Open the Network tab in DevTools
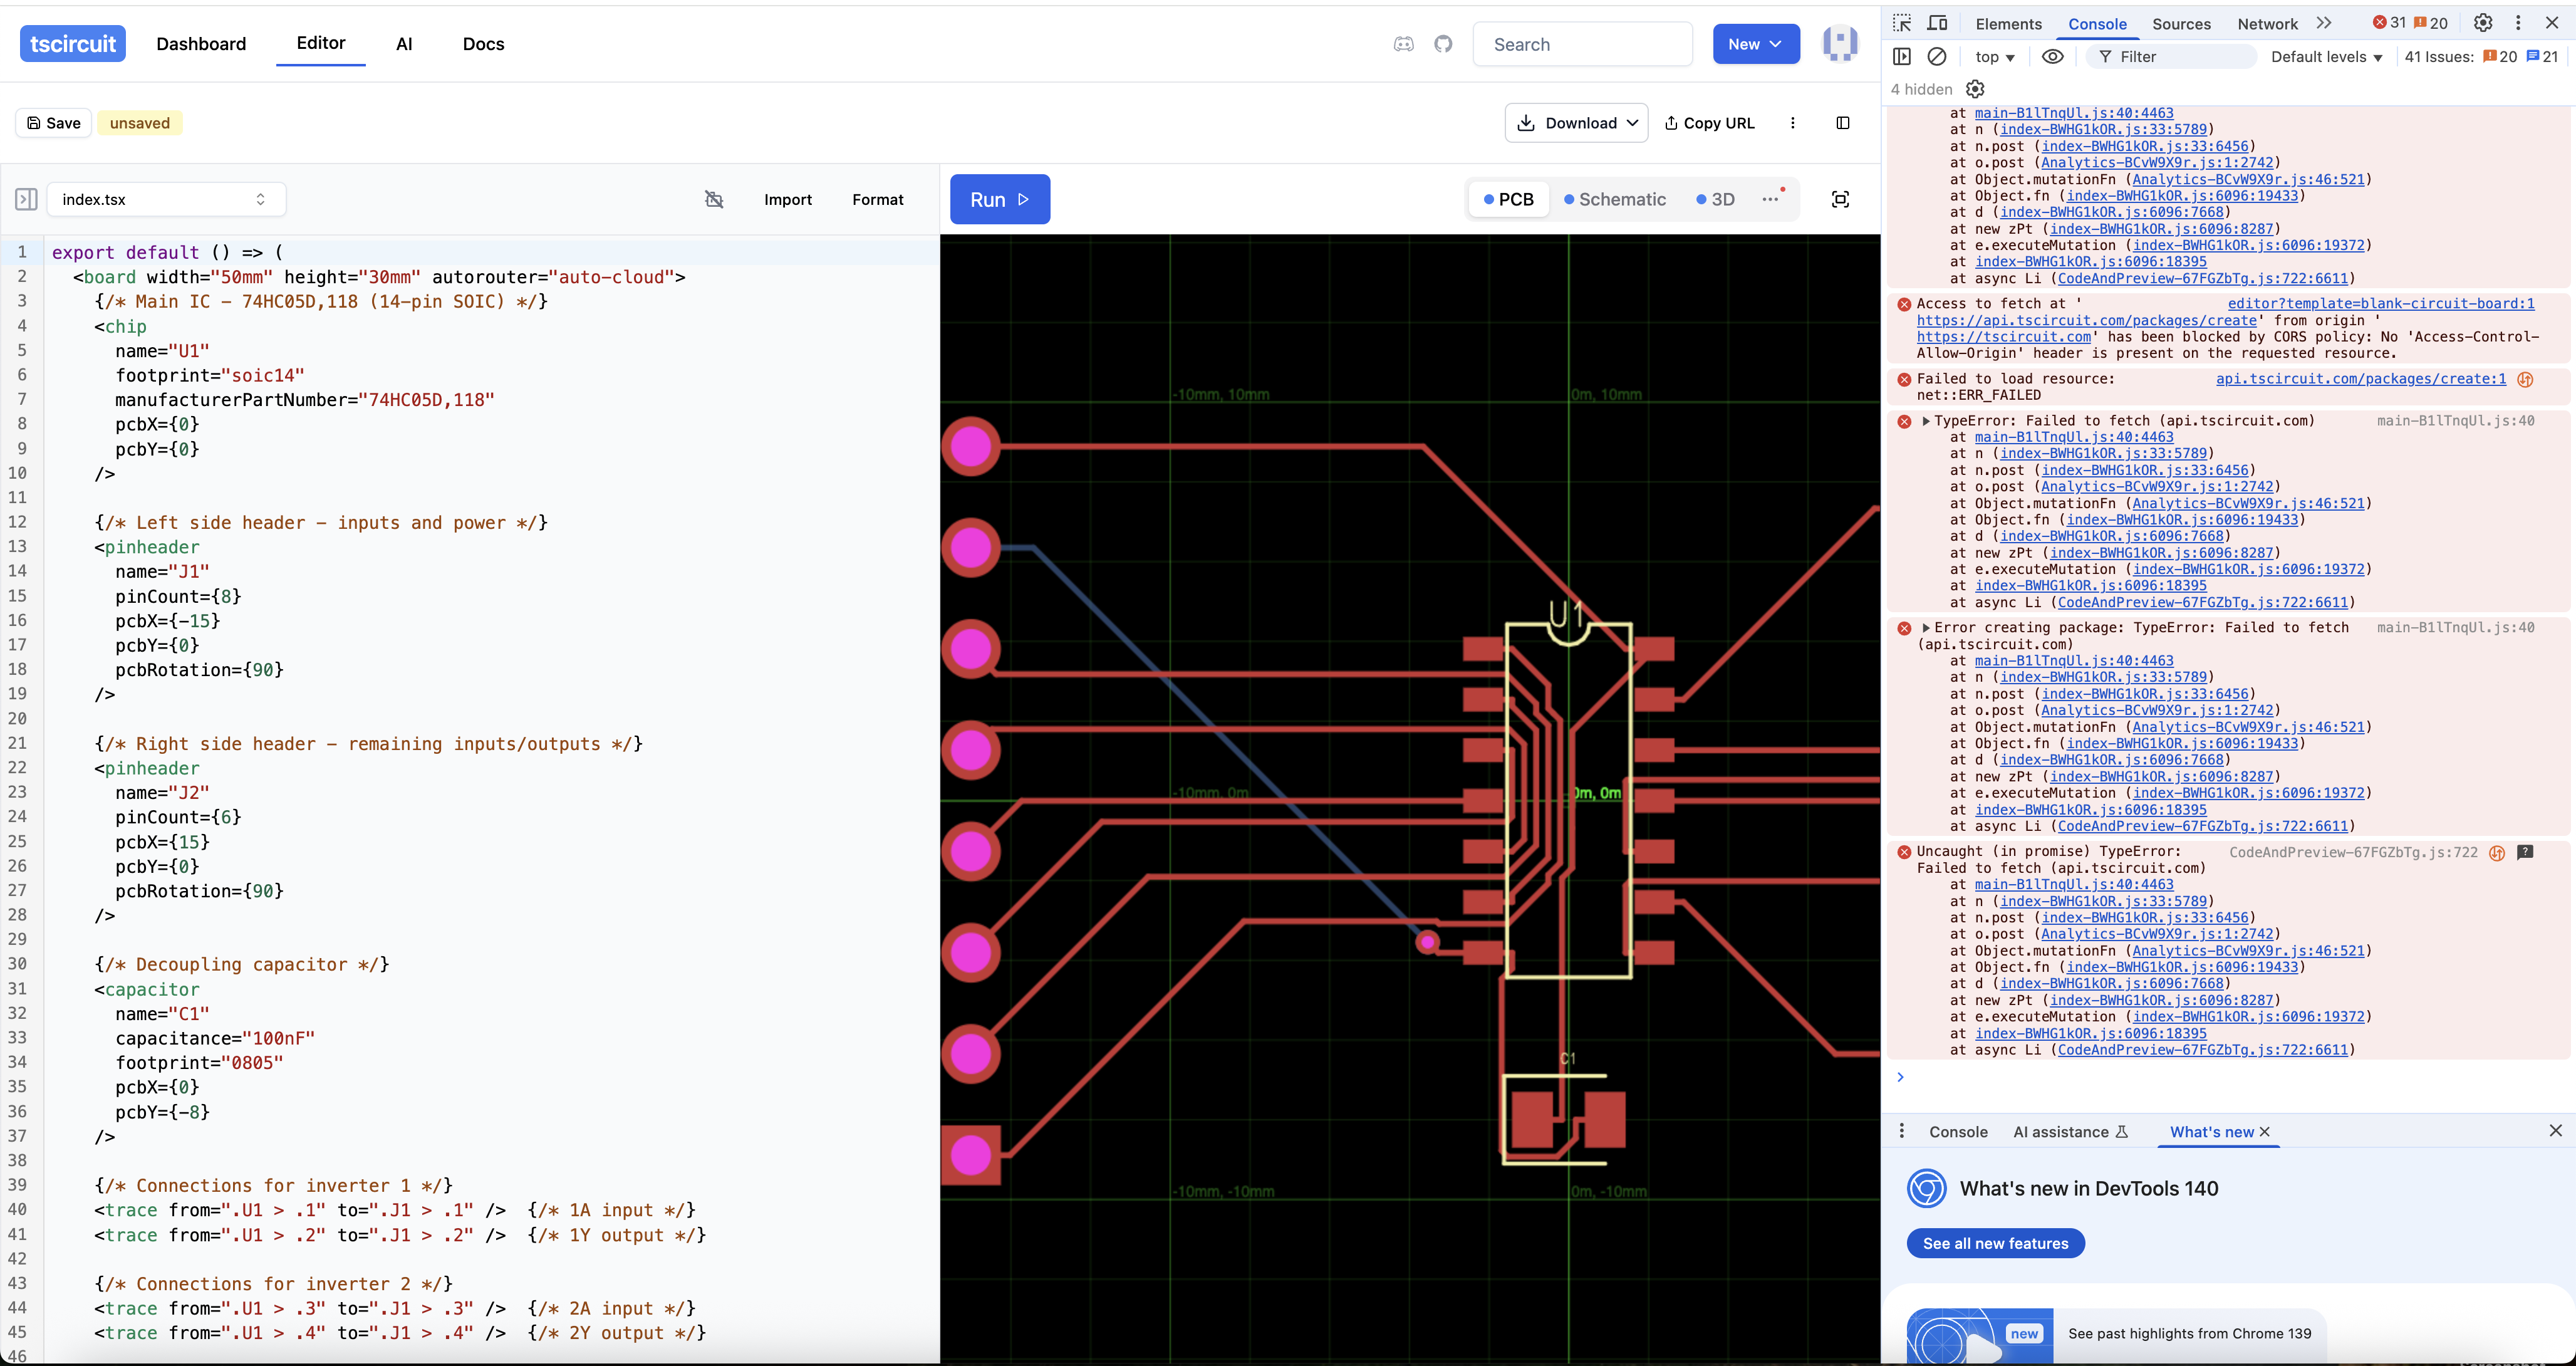 2267,24
